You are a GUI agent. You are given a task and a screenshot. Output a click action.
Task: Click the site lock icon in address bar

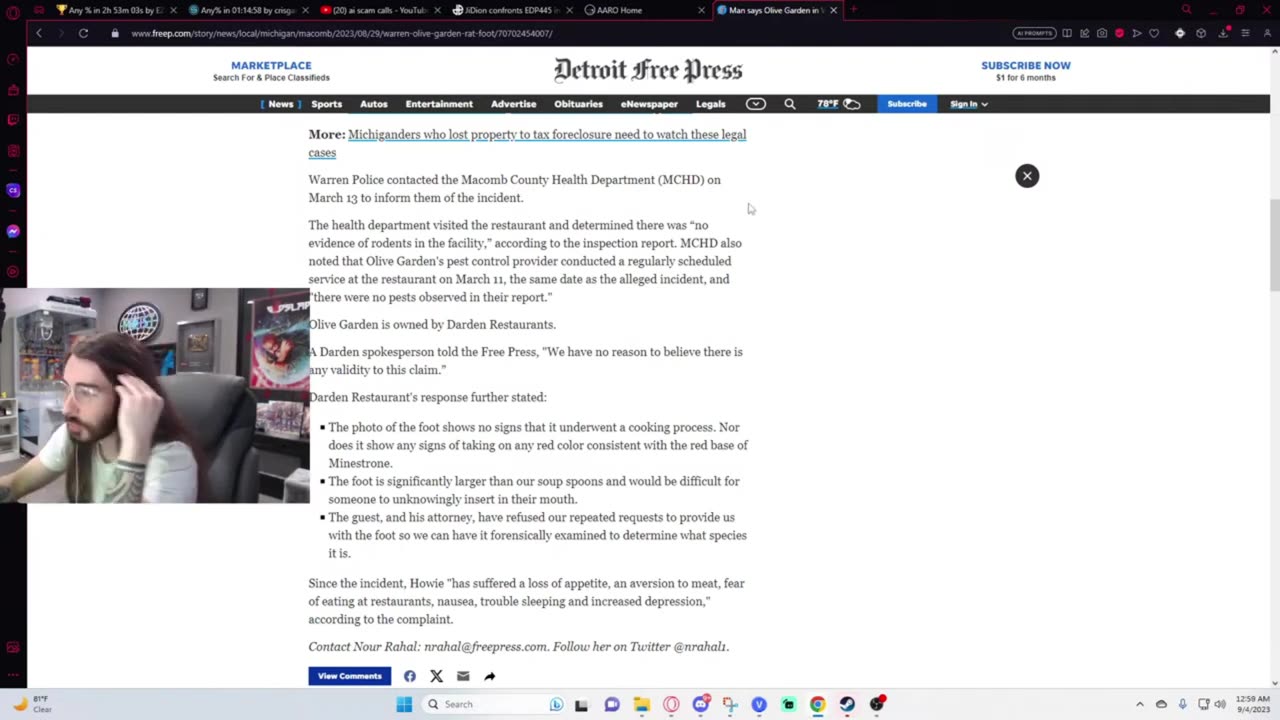point(115,33)
